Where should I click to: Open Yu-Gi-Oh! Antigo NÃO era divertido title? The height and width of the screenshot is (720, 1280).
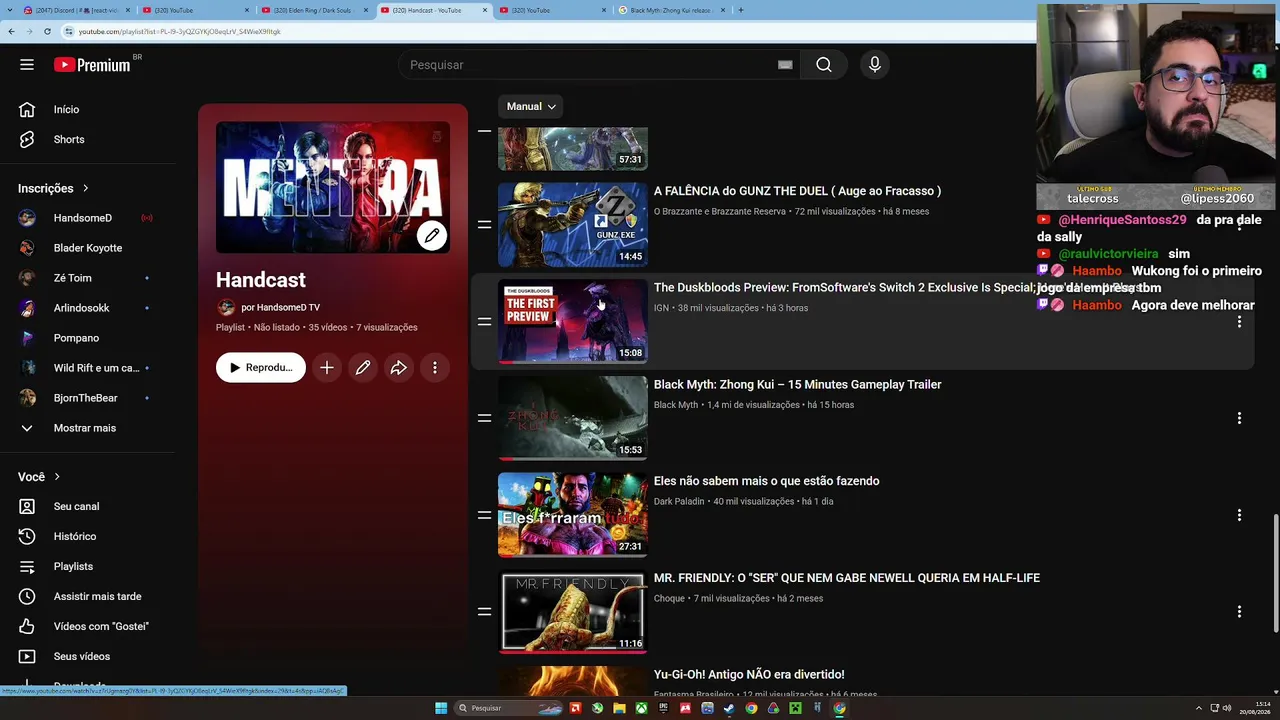point(749,675)
